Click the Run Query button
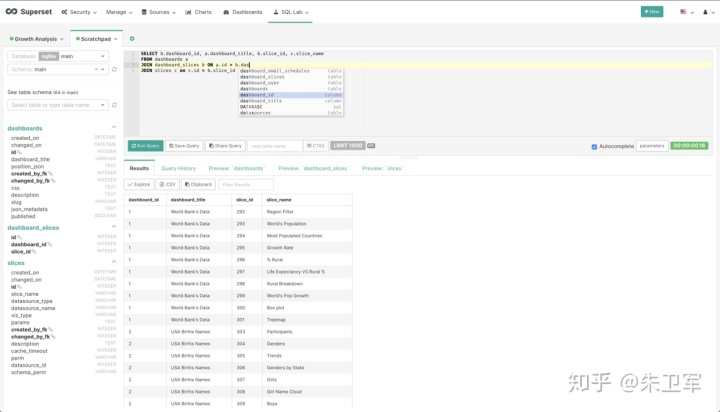Screen dimensions: 720x412 coord(146,146)
